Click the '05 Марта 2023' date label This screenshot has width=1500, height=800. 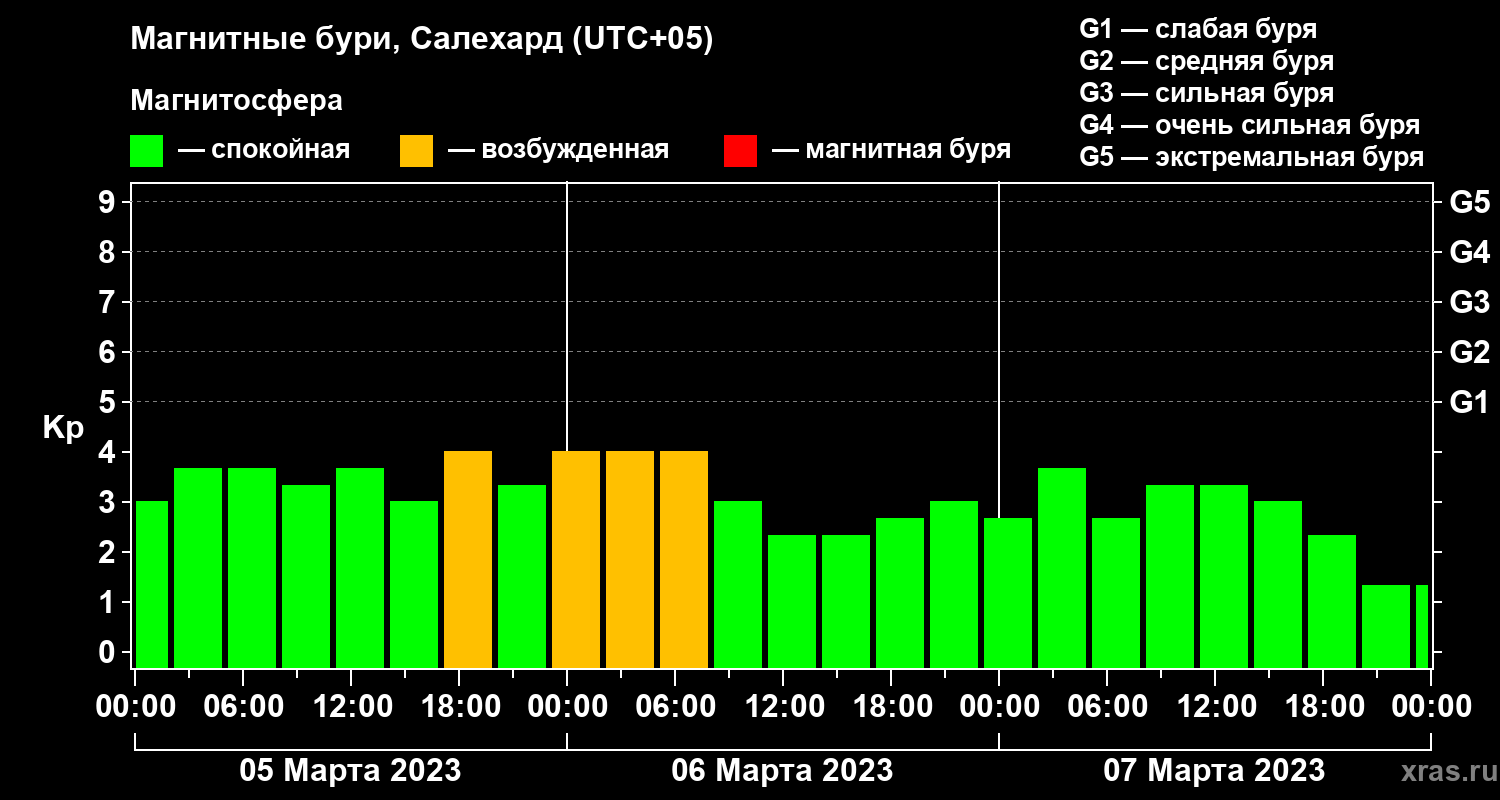350,771
